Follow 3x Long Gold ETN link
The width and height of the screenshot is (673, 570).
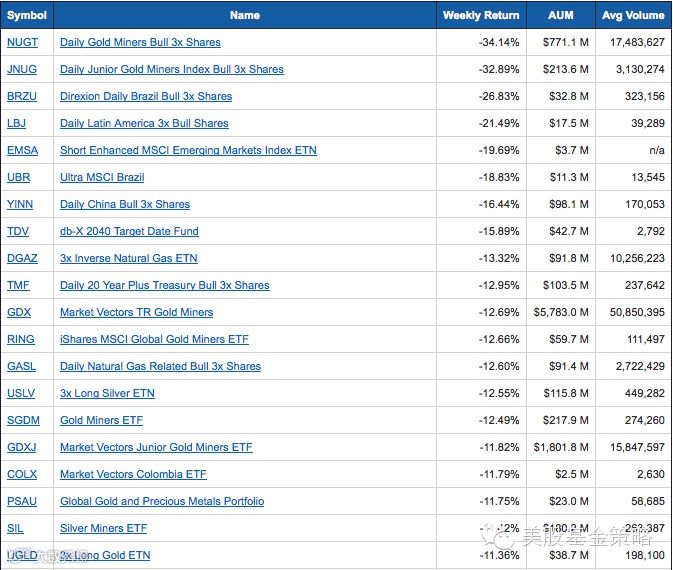[x=105, y=555]
